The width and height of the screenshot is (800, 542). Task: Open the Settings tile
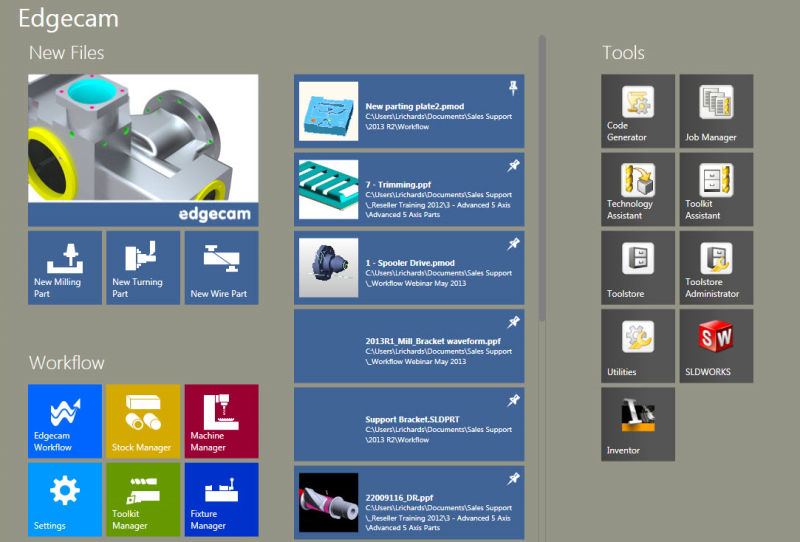(65, 500)
